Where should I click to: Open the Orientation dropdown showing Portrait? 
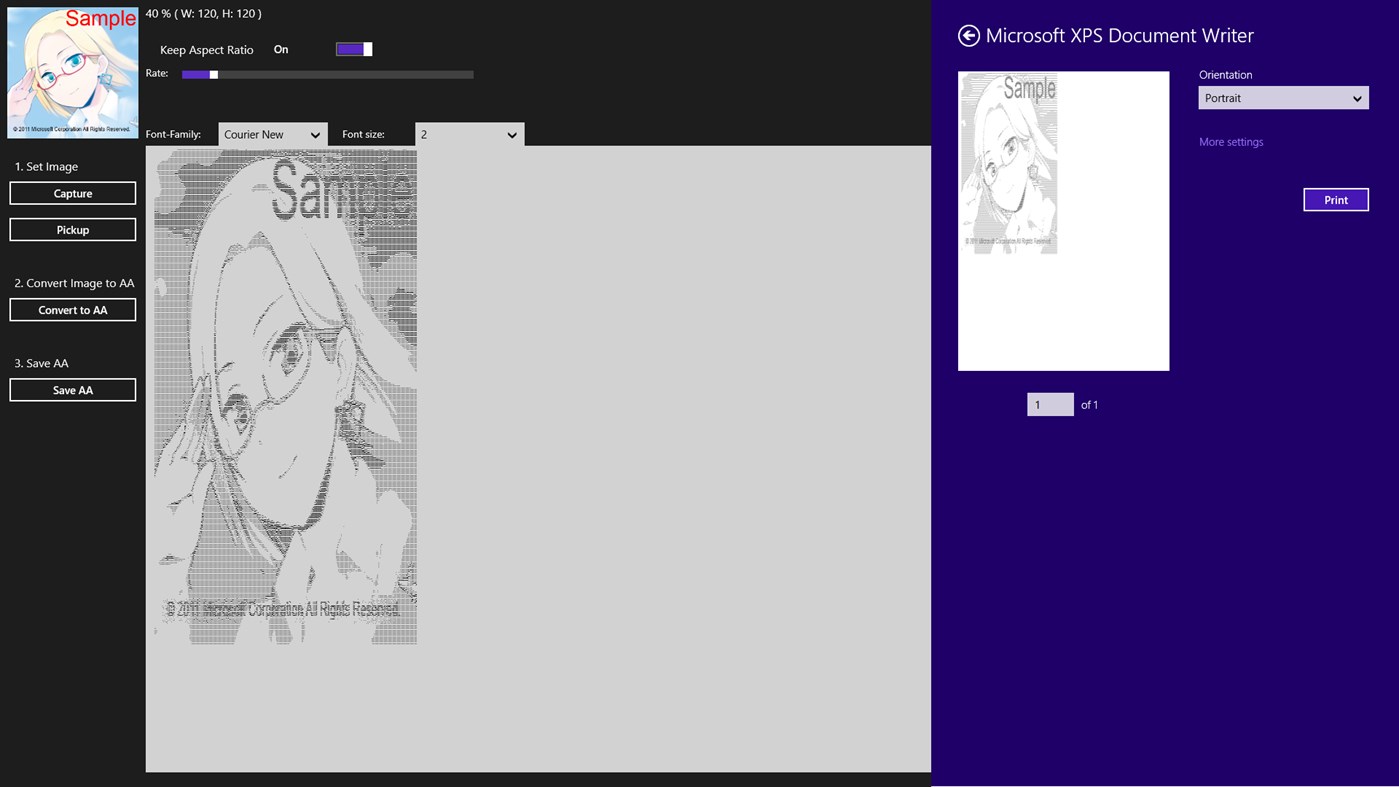(x=1282, y=97)
